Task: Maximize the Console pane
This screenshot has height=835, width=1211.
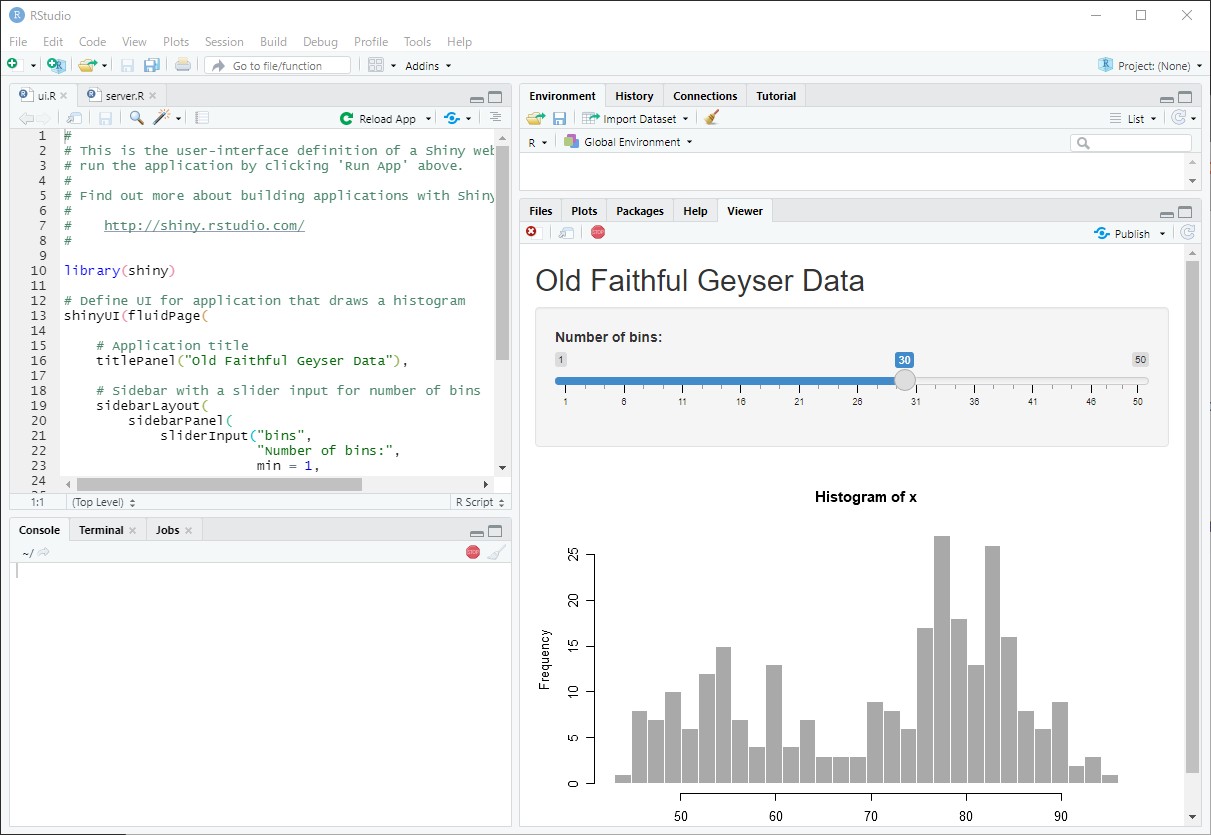Action: click(495, 531)
